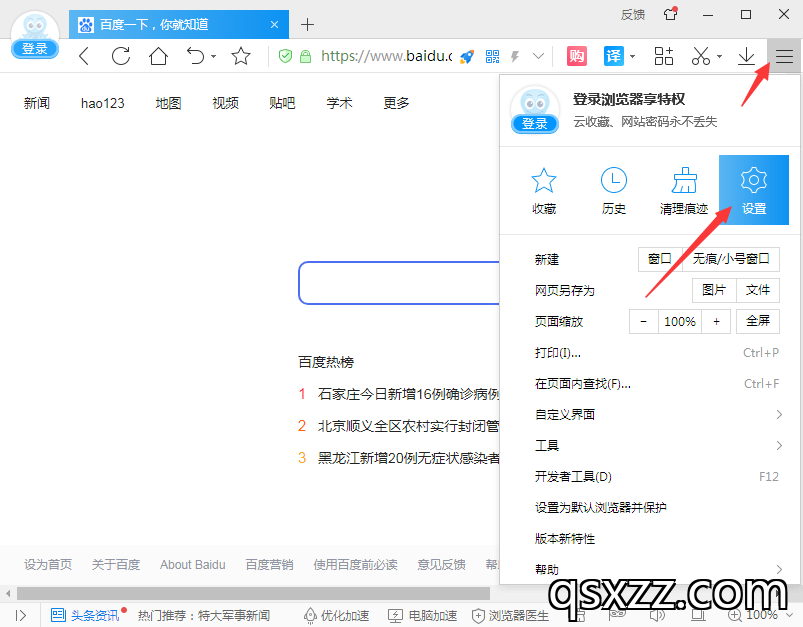Close the Baidu tab
This screenshot has height=627, width=803.
(x=274, y=25)
